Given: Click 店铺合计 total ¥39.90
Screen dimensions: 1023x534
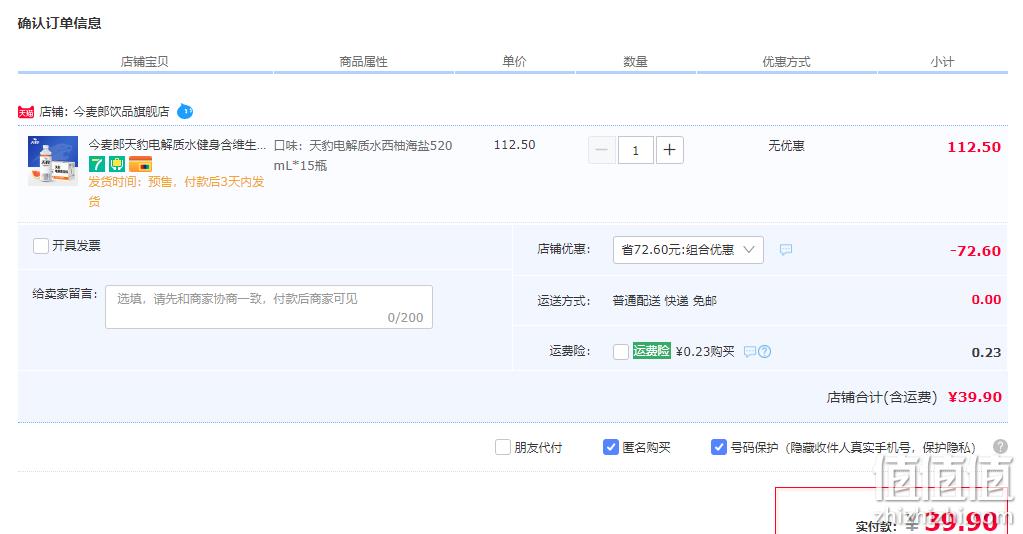Looking at the screenshot, I should 975,397.
